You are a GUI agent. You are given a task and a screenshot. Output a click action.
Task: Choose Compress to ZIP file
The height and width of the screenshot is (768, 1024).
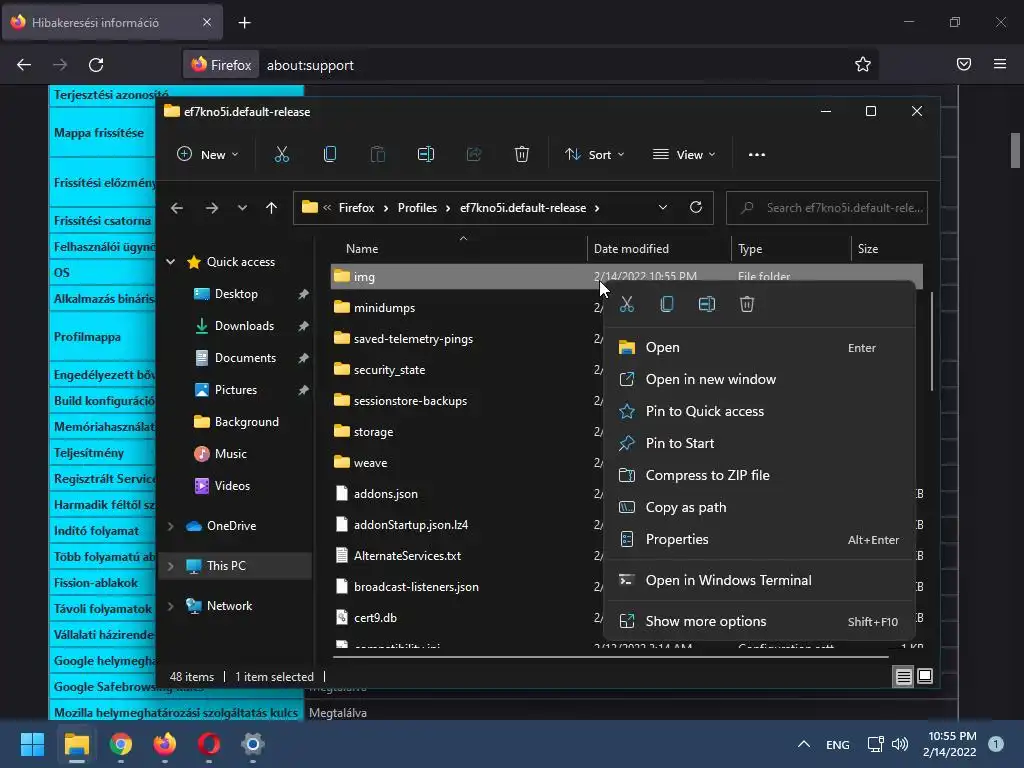coord(759,475)
